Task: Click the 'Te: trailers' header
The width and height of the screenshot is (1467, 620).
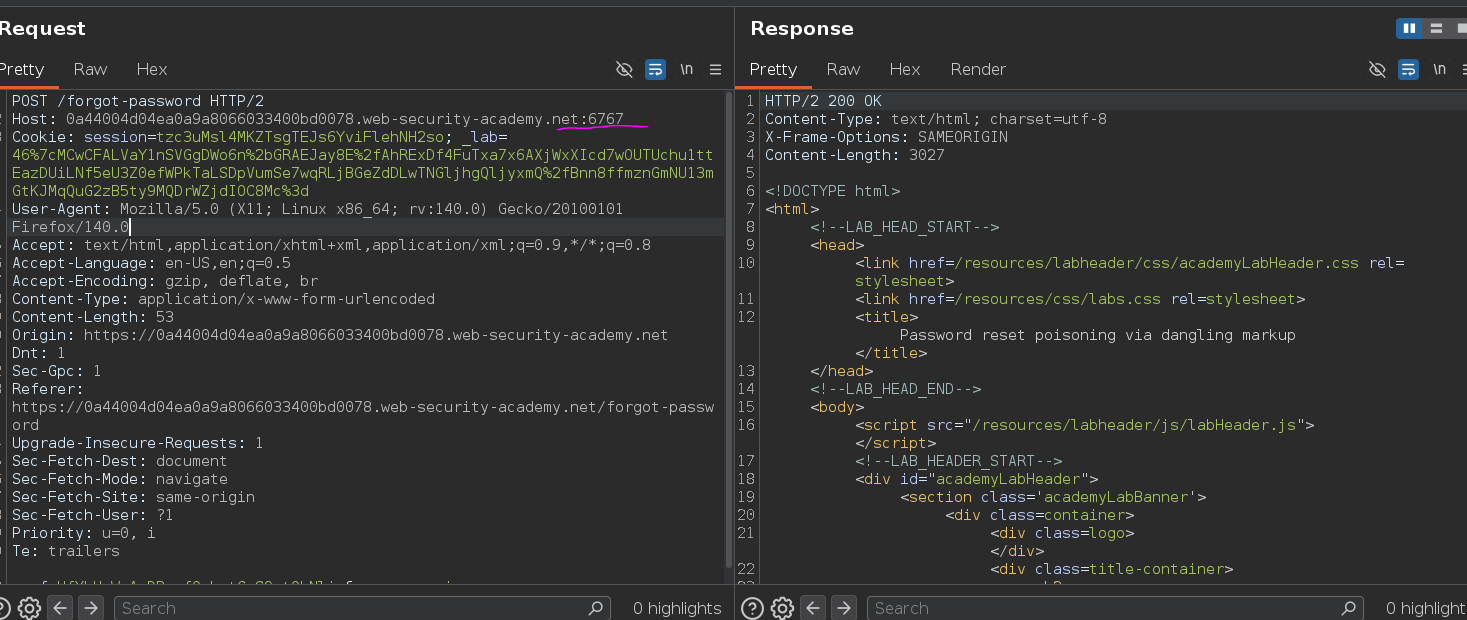Action: (66, 551)
